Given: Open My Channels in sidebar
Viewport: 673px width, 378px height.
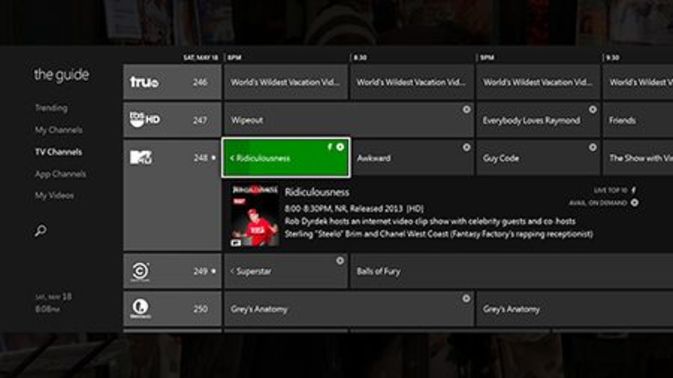Looking at the screenshot, I should coord(58,130).
